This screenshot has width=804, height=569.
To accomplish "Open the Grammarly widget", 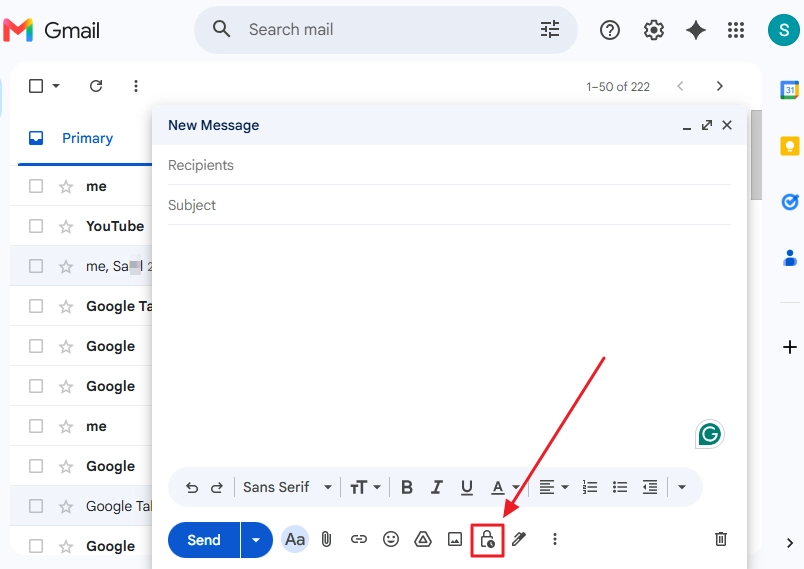I will (x=710, y=434).
